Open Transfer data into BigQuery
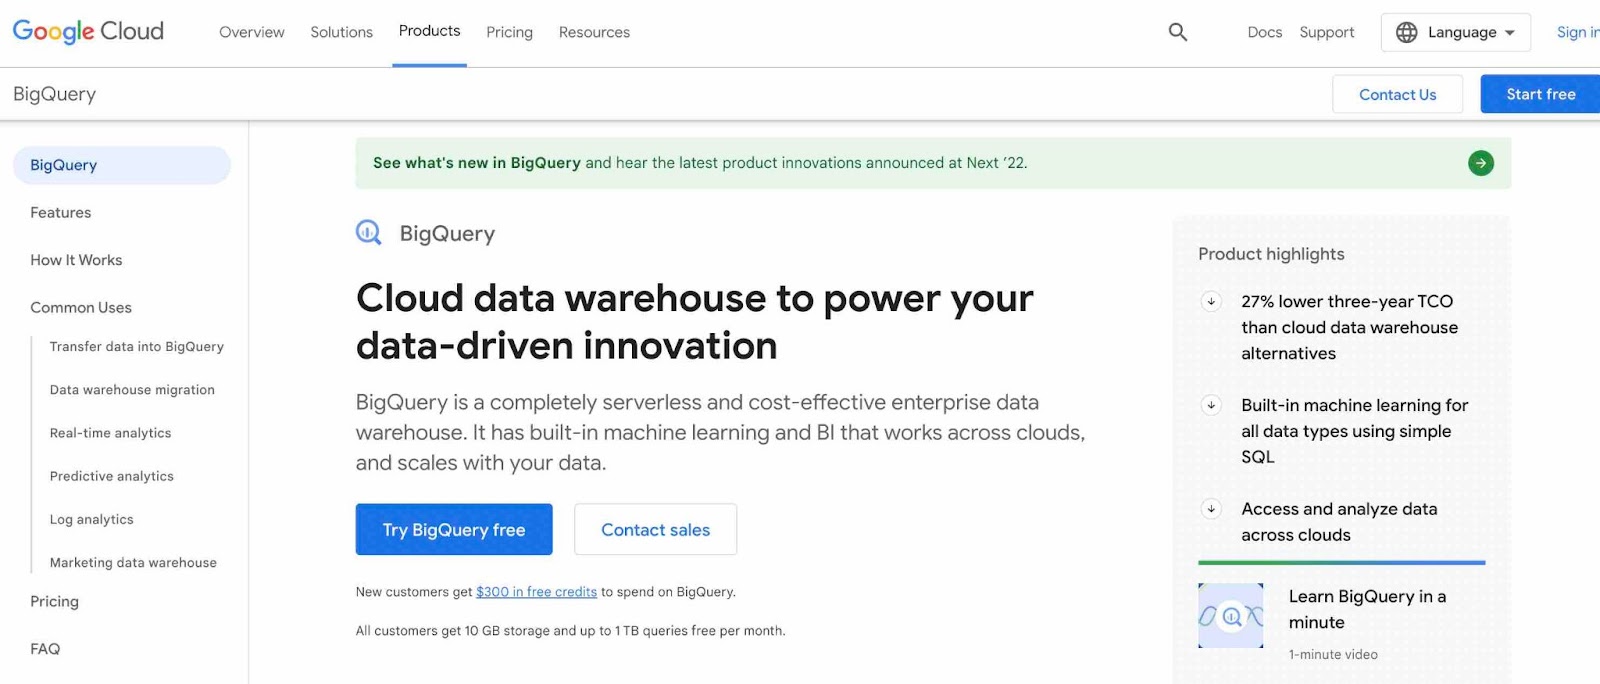 pyautogui.click(x=137, y=347)
